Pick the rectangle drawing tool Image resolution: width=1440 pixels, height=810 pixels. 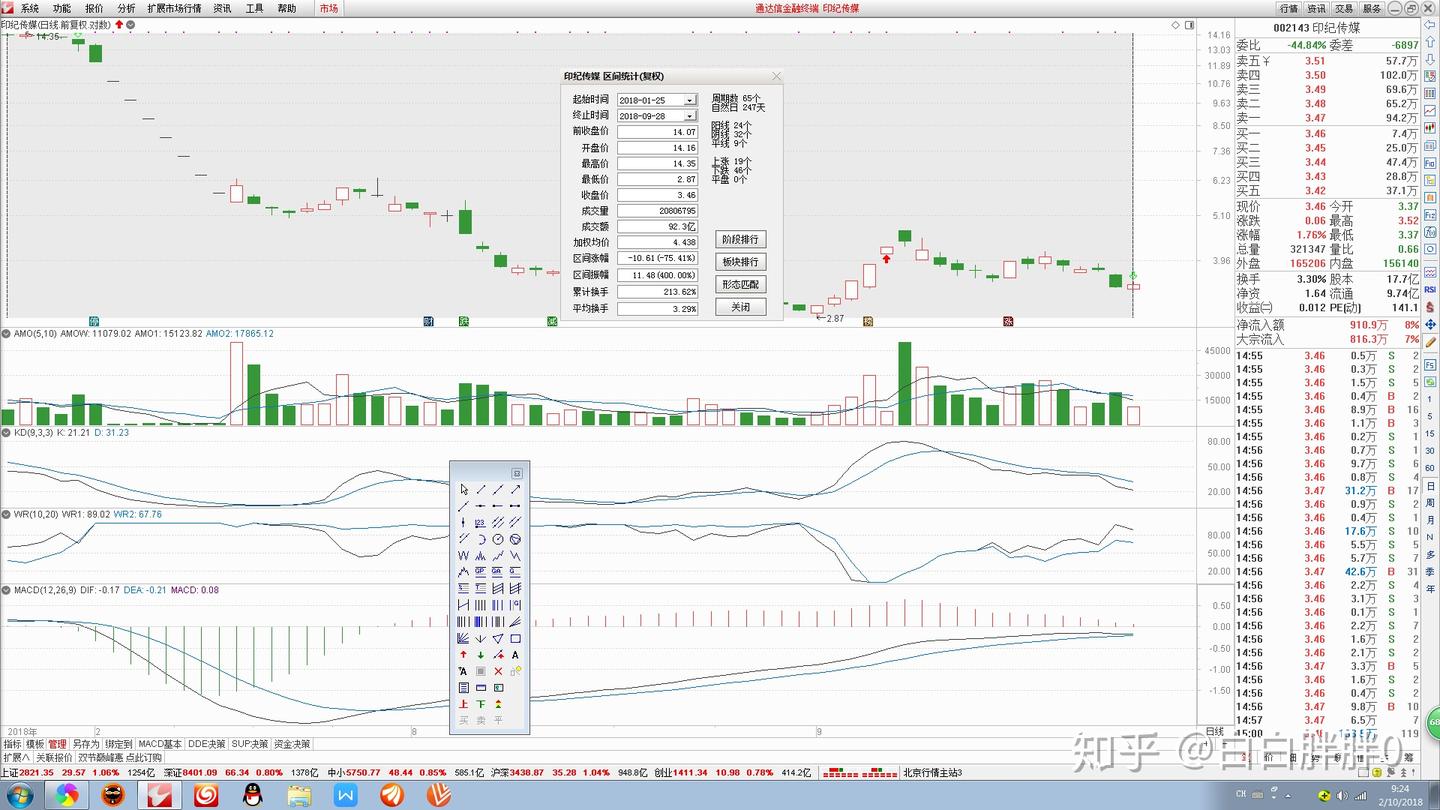tap(515, 638)
